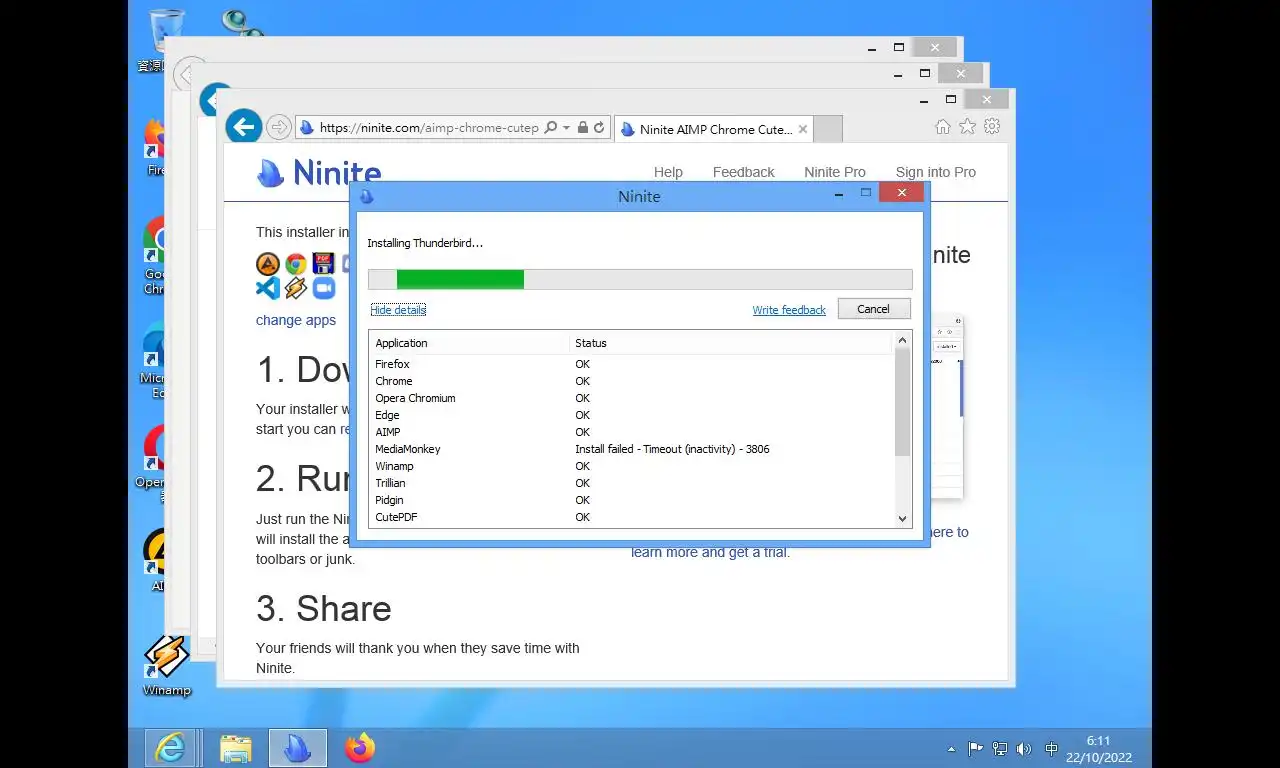Image resolution: width=1280 pixels, height=768 pixels.
Task: Click the search magnifier in address bar
Action: [x=550, y=127]
